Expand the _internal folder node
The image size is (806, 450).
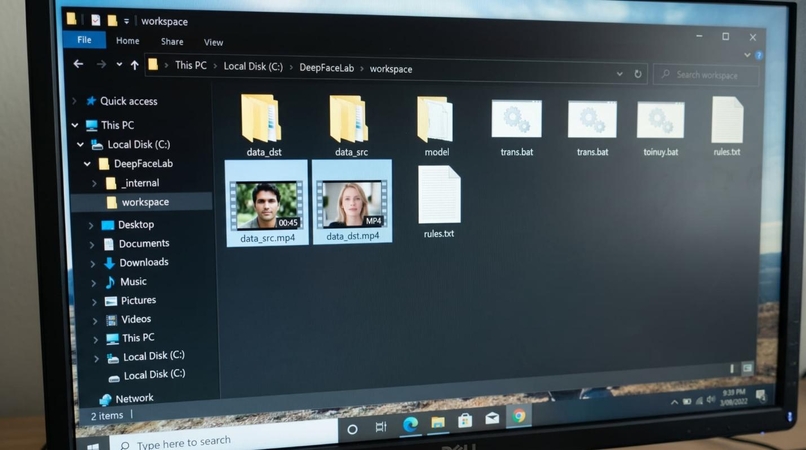click(94, 183)
